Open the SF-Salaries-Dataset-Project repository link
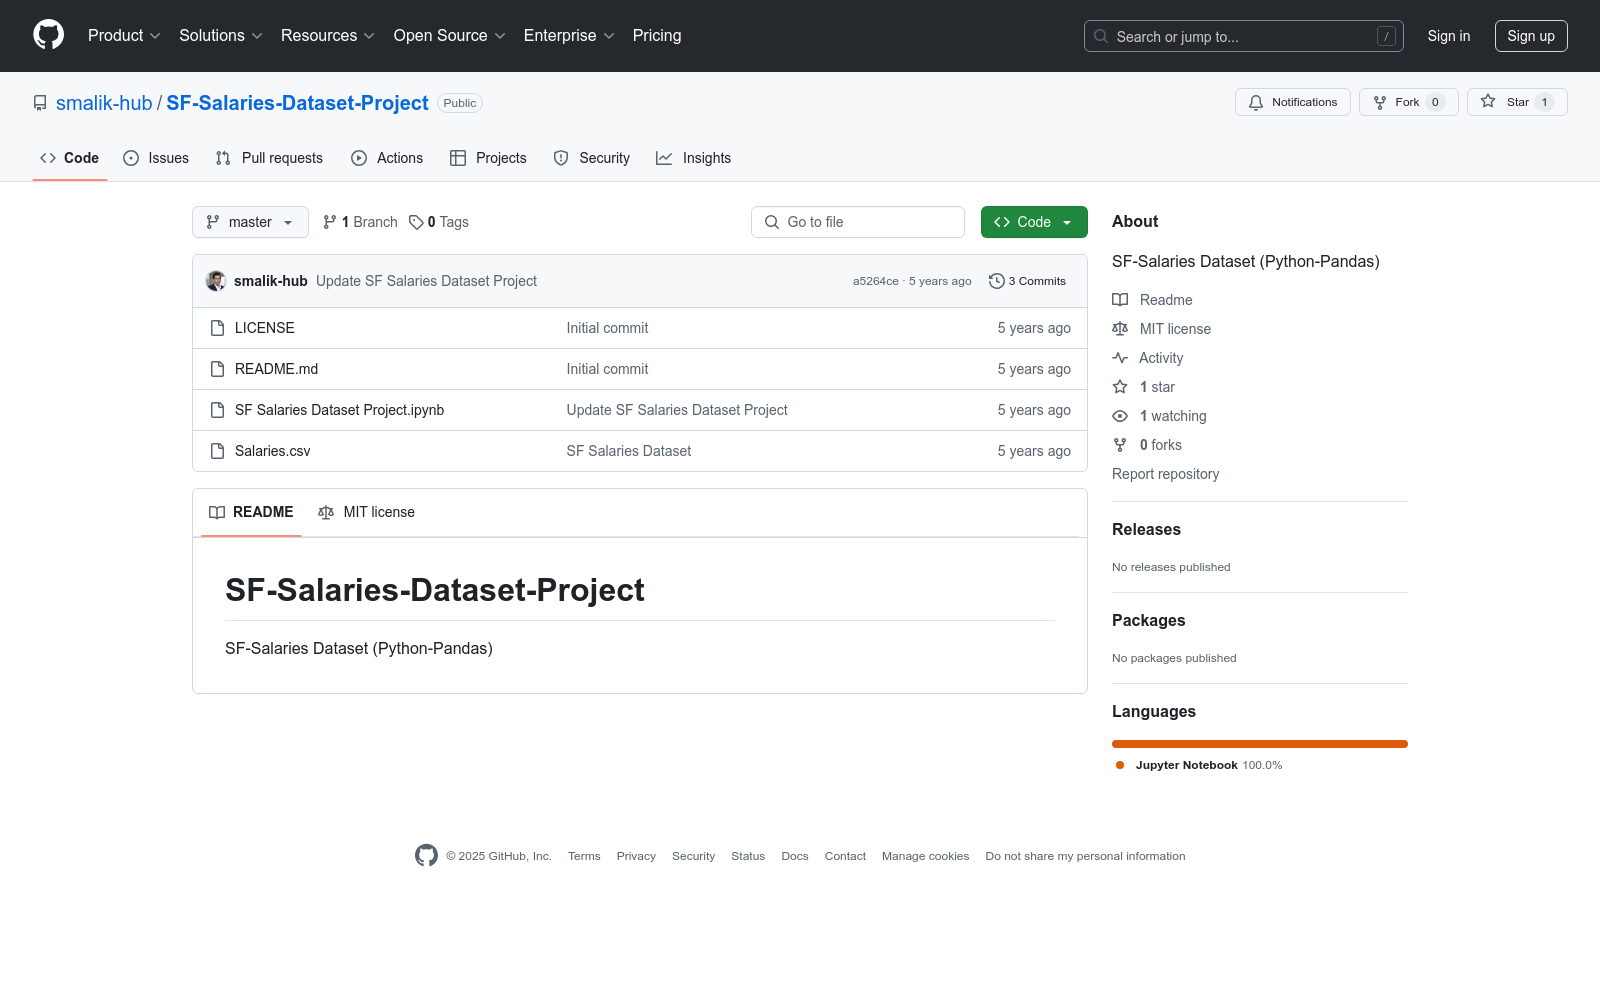The height and width of the screenshot is (1000, 1600). [297, 103]
